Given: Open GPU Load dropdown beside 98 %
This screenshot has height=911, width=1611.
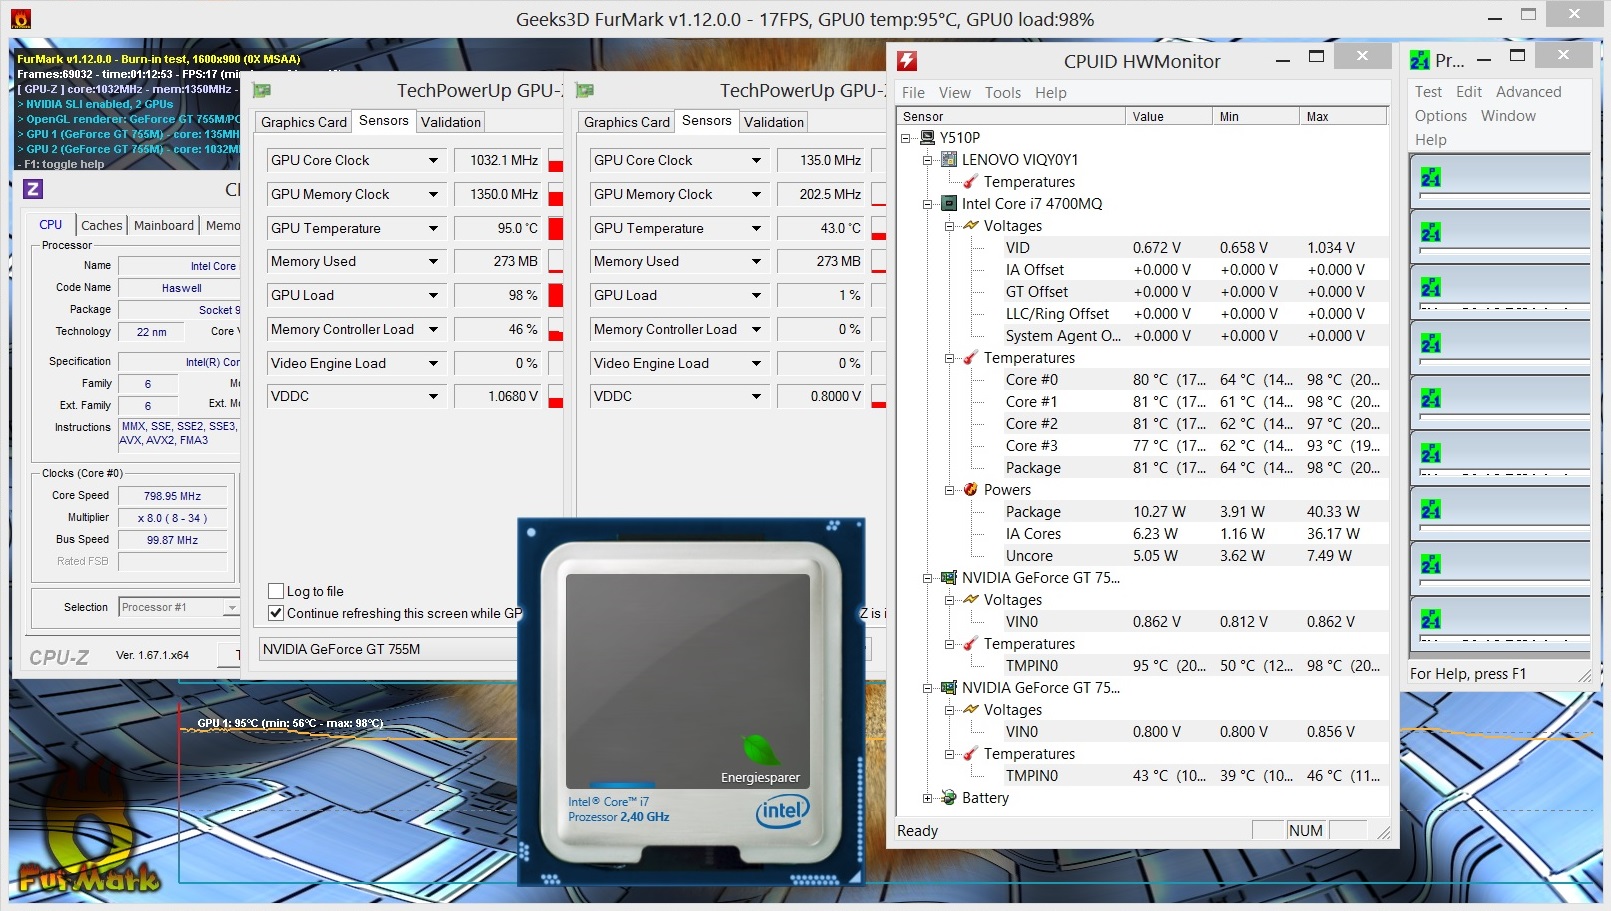Looking at the screenshot, I should point(433,295).
